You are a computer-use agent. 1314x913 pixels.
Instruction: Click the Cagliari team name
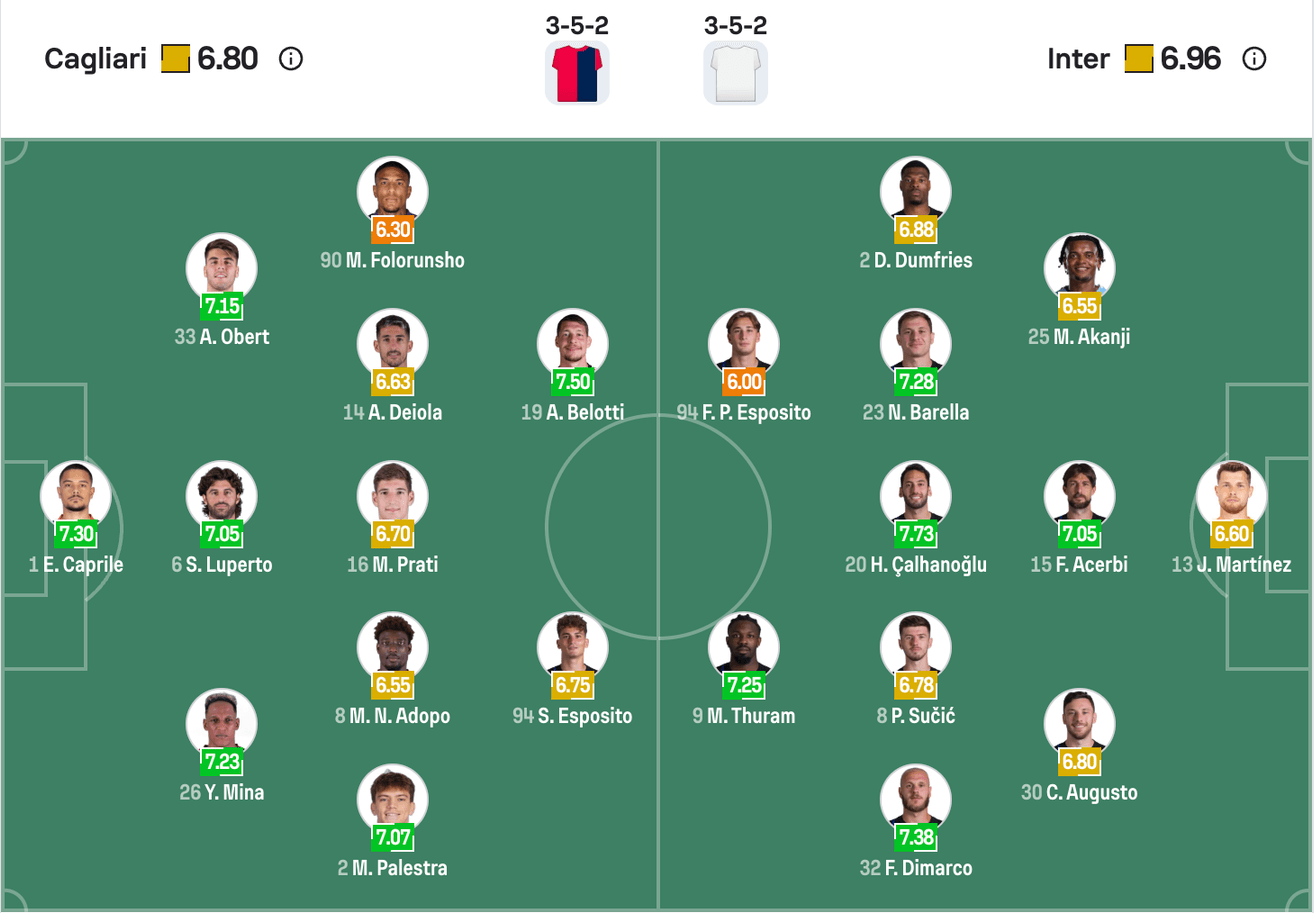click(x=96, y=59)
